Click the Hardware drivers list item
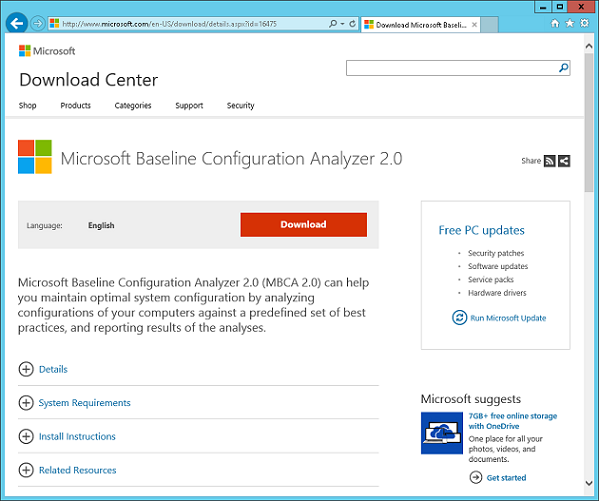This screenshot has height=501, width=599. [x=497, y=293]
